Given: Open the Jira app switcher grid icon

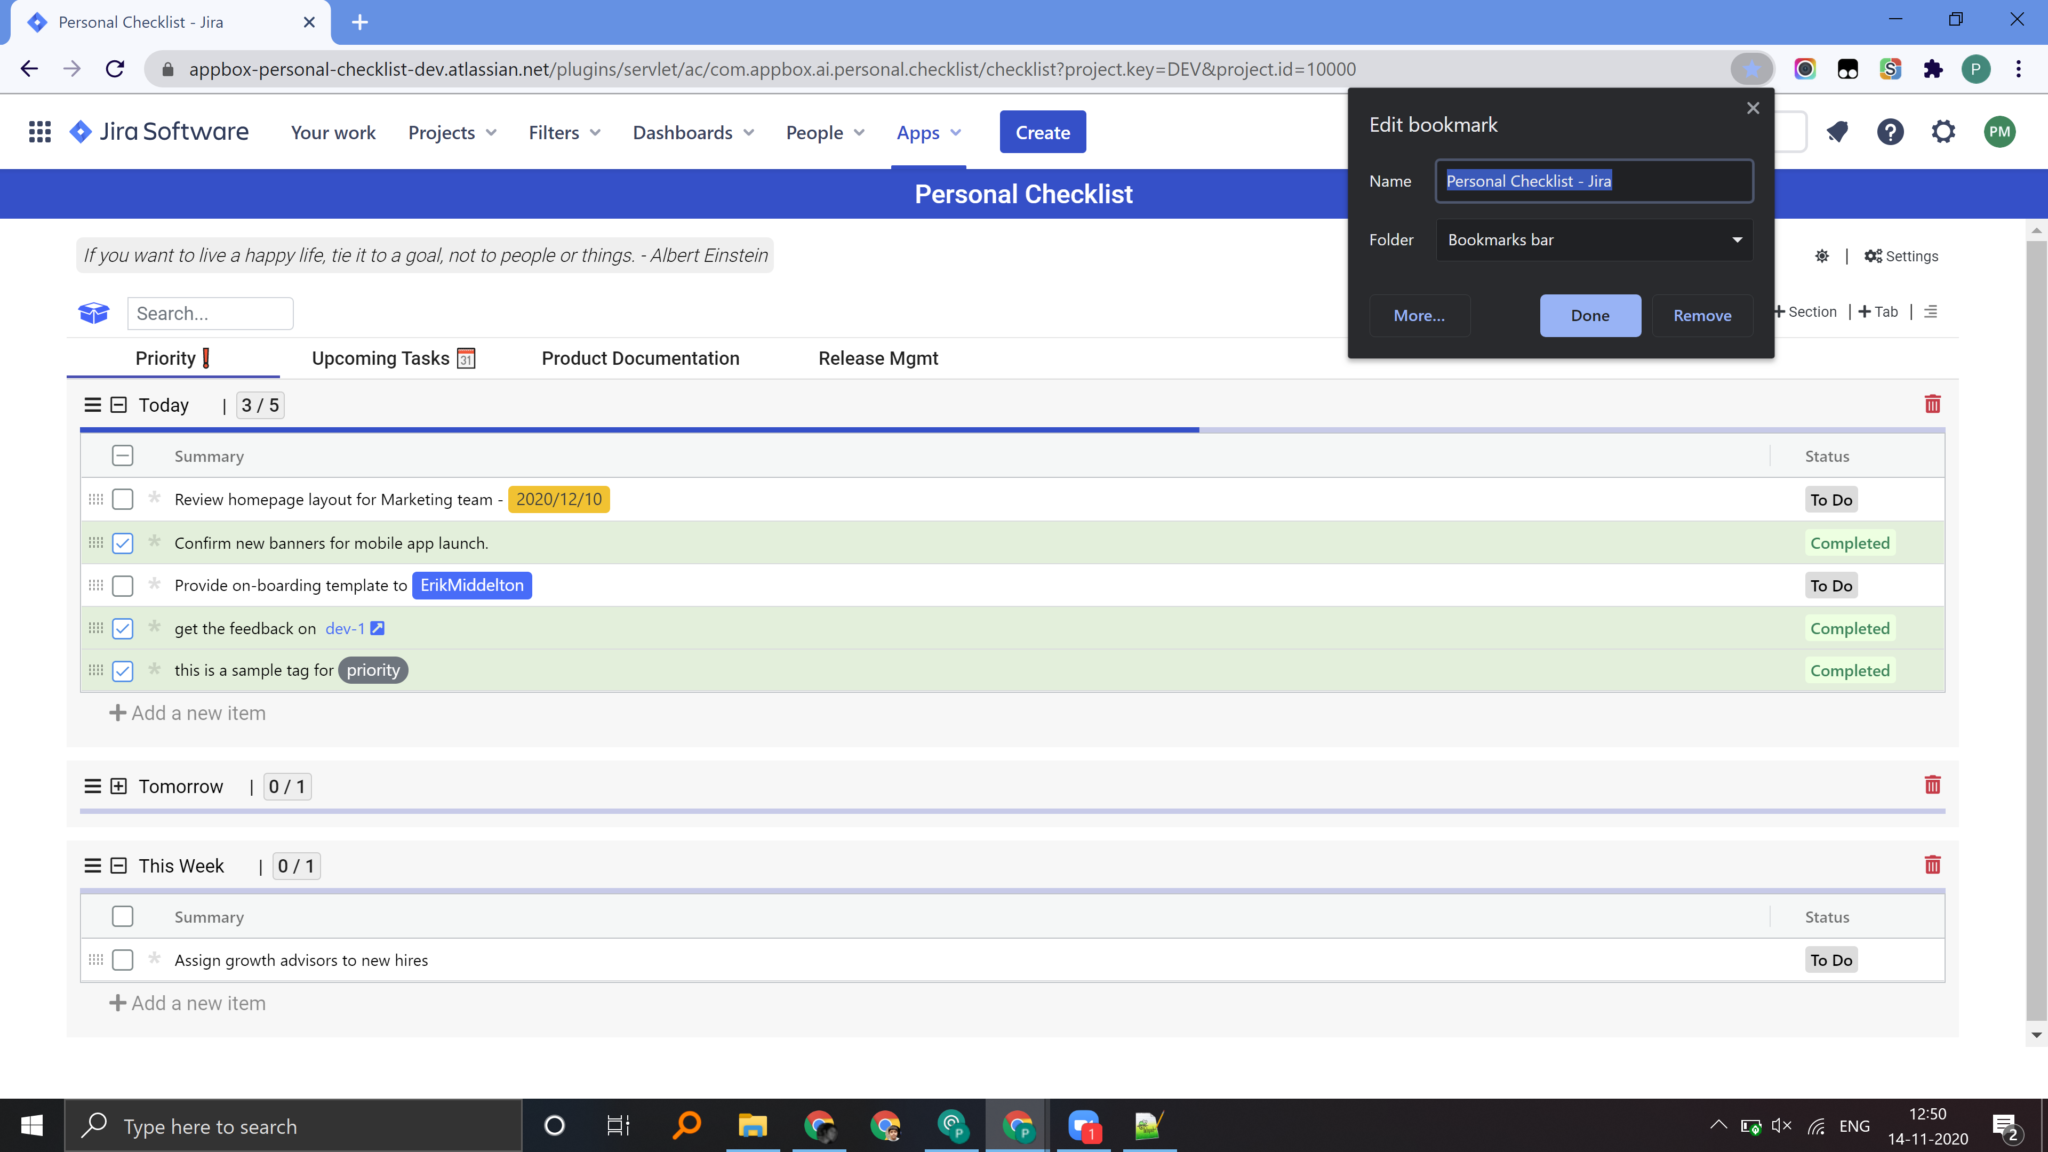Looking at the screenshot, I should click(40, 132).
